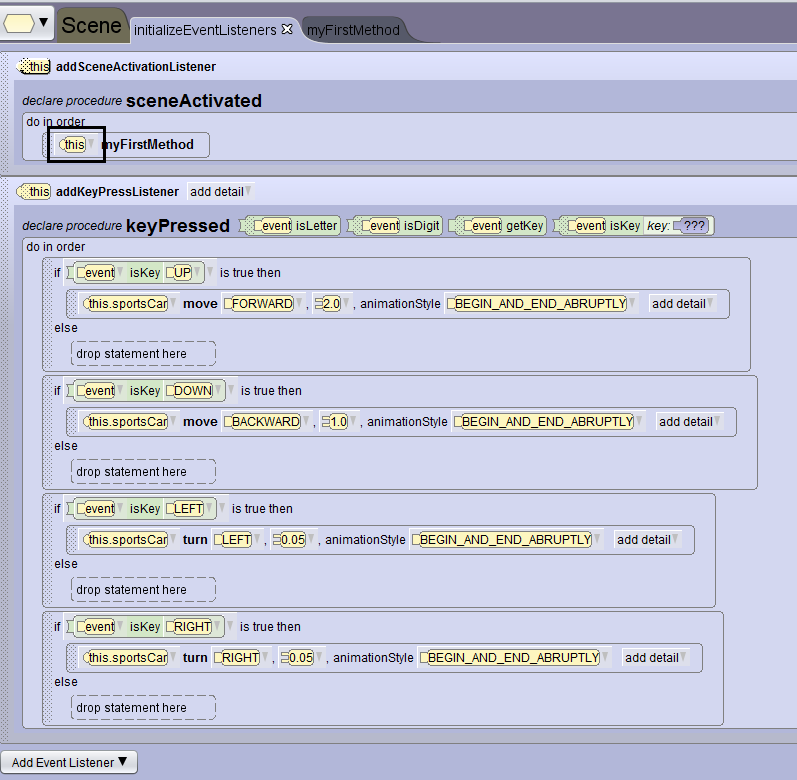Click event tile in UP condition

tap(96, 273)
